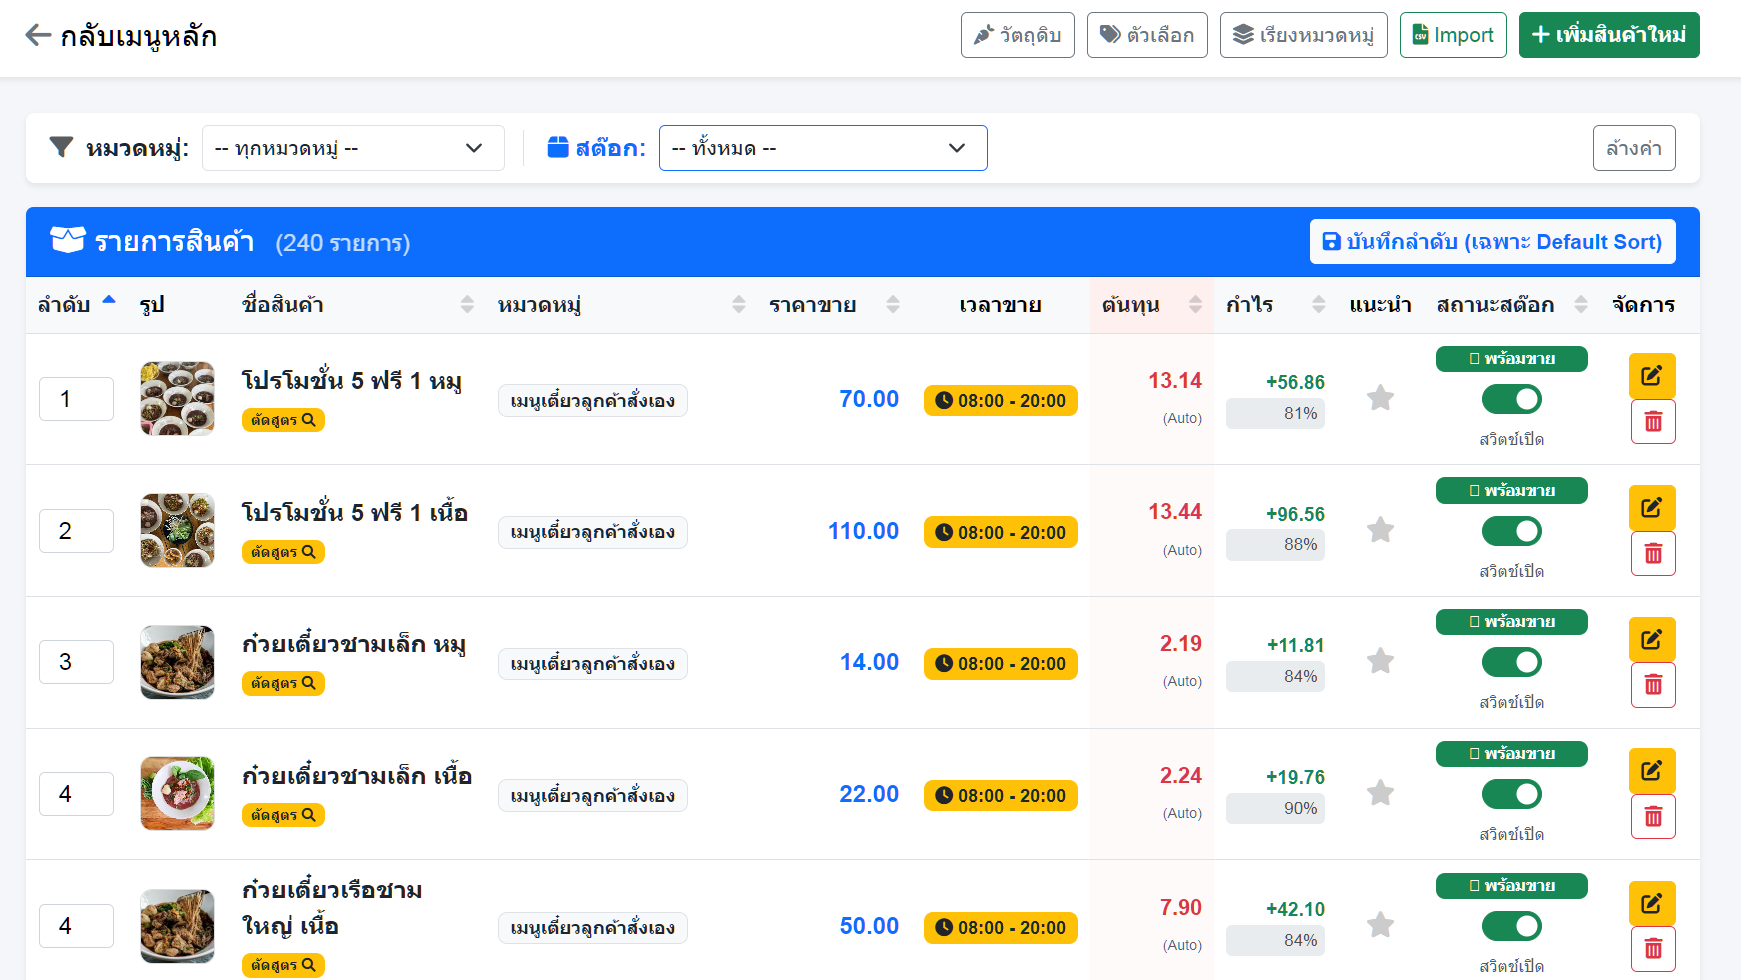Star โปรโมชั่น 5 ฟรี 1 หมู as recommended
This screenshot has height=980, width=1741.
pos(1380,398)
